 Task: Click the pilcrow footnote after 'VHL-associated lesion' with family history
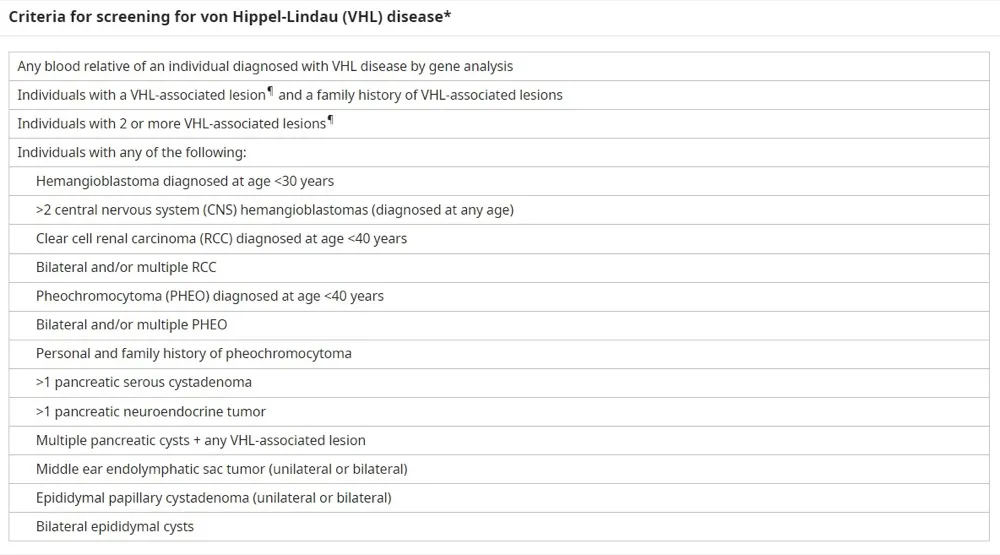270,92
